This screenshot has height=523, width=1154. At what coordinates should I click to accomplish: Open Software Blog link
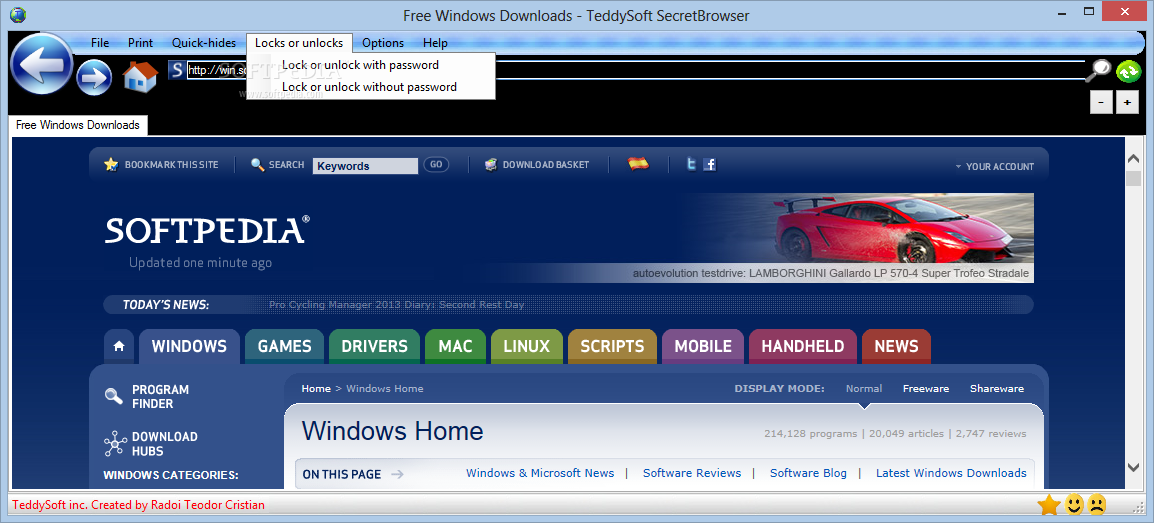coord(808,473)
